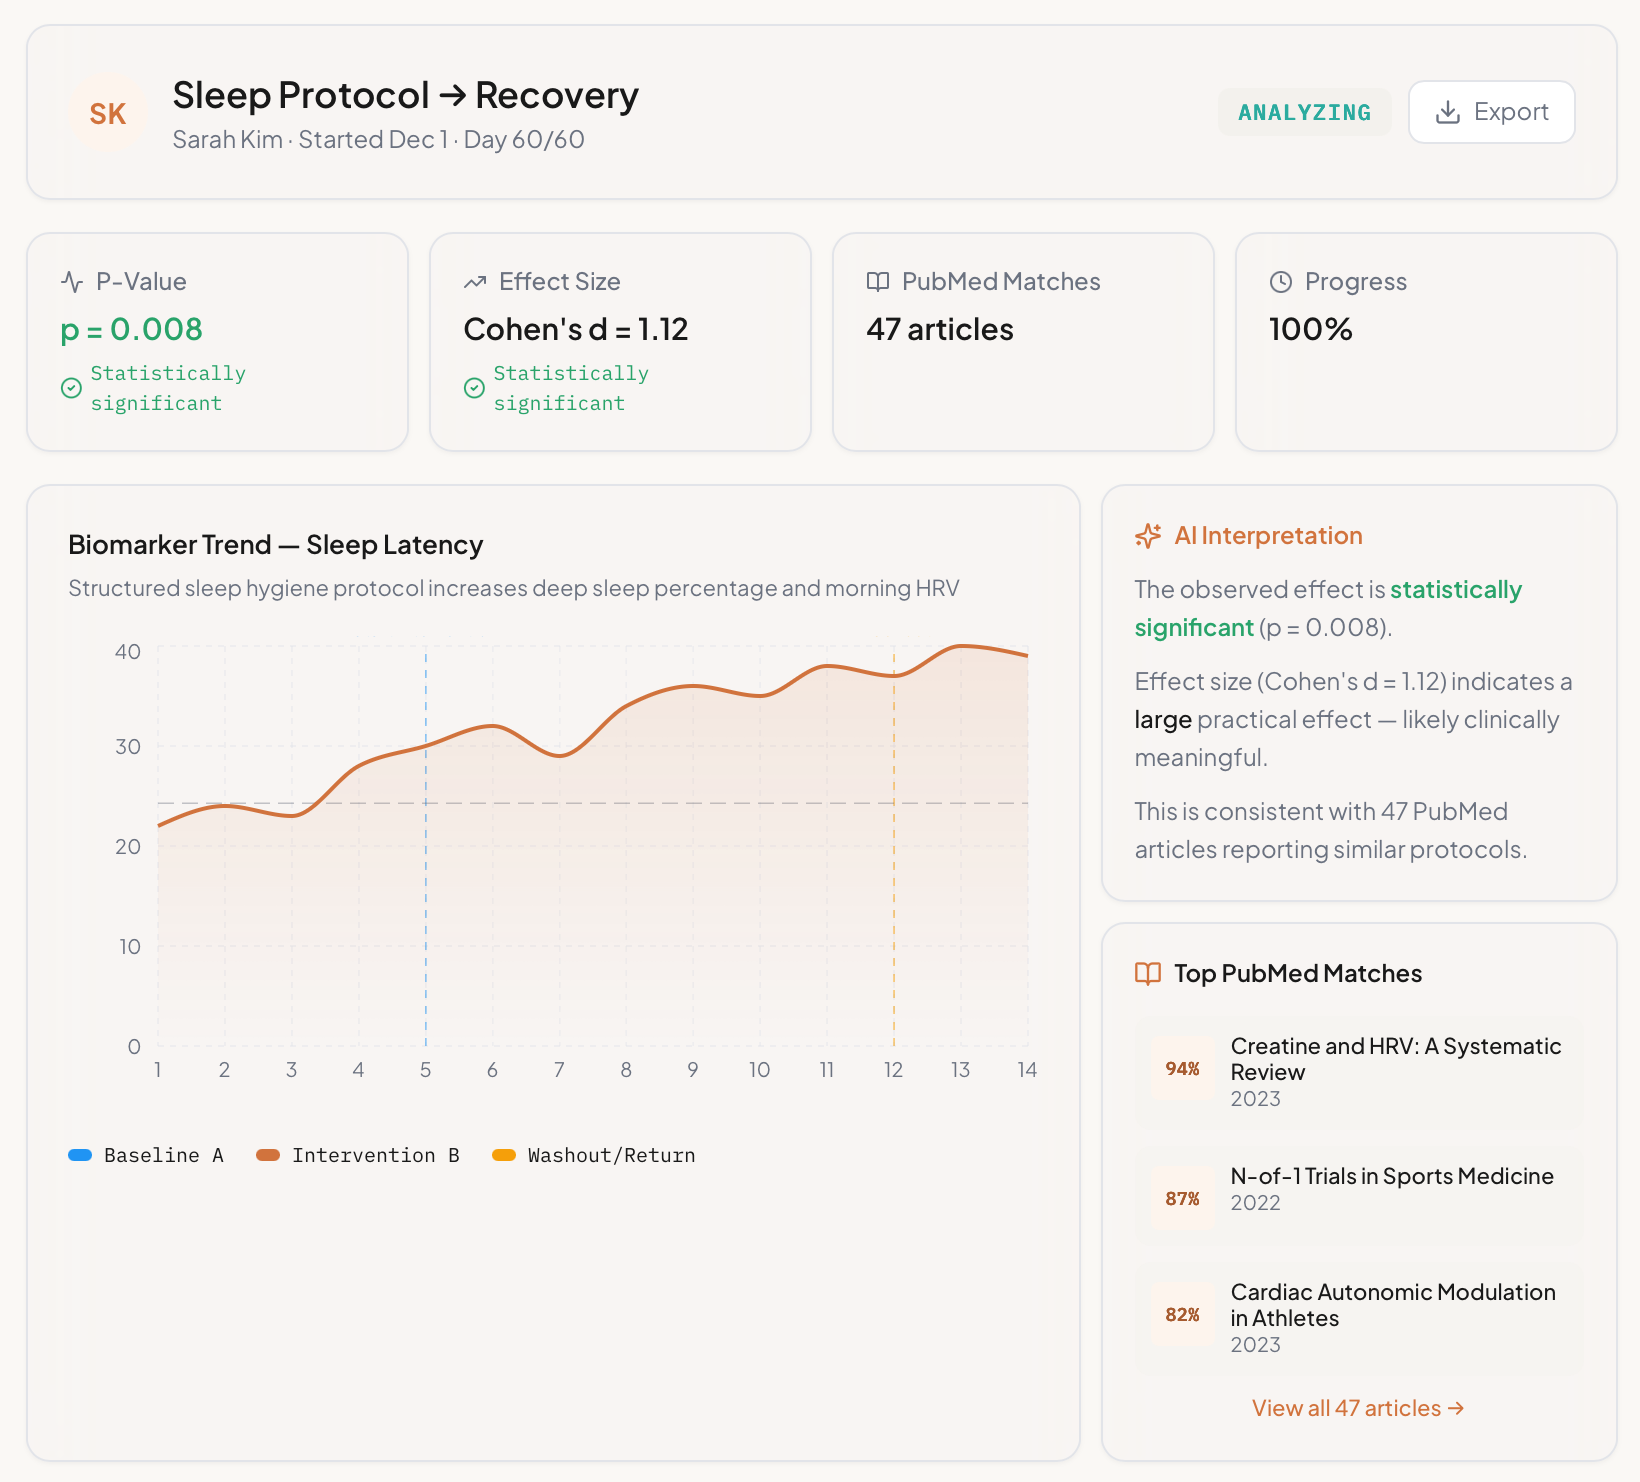The height and width of the screenshot is (1482, 1640).
Task: Open the View all 47 articles link
Action: click(1358, 1408)
